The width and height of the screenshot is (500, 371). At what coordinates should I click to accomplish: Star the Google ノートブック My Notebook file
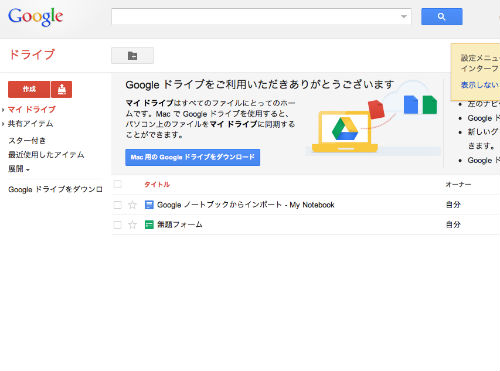[x=132, y=205]
